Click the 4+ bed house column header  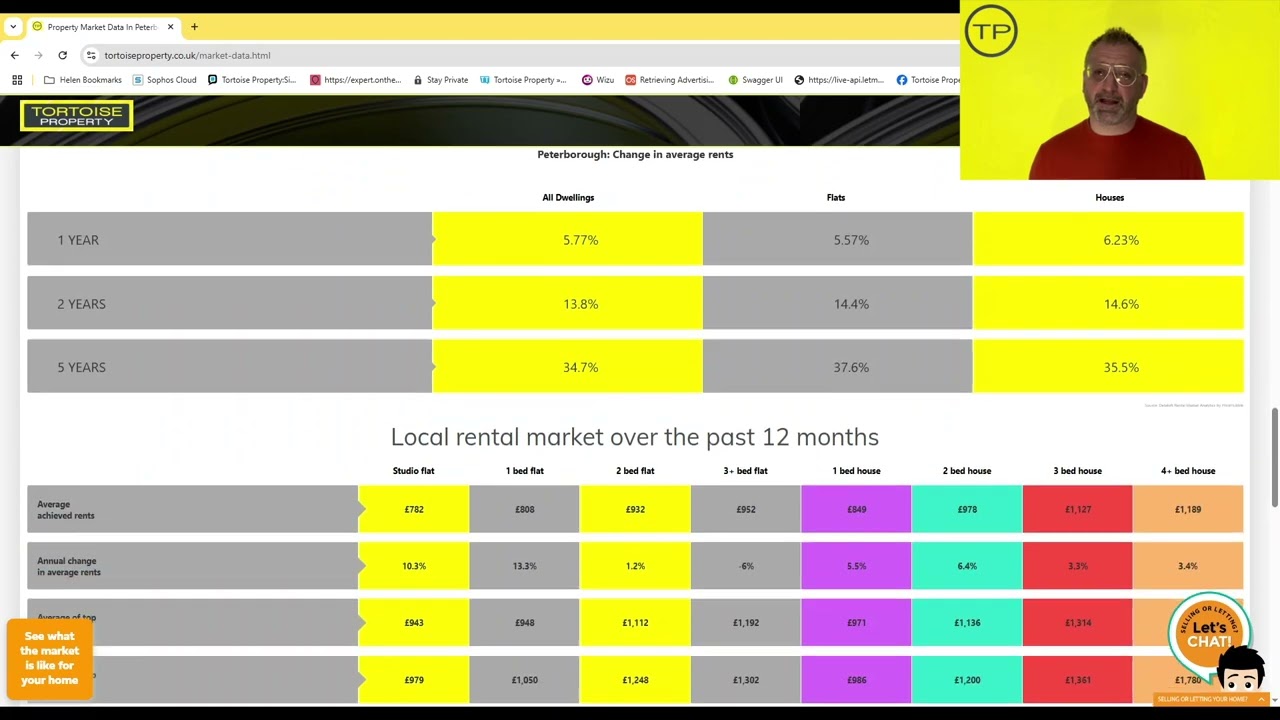coord(1187,471)
